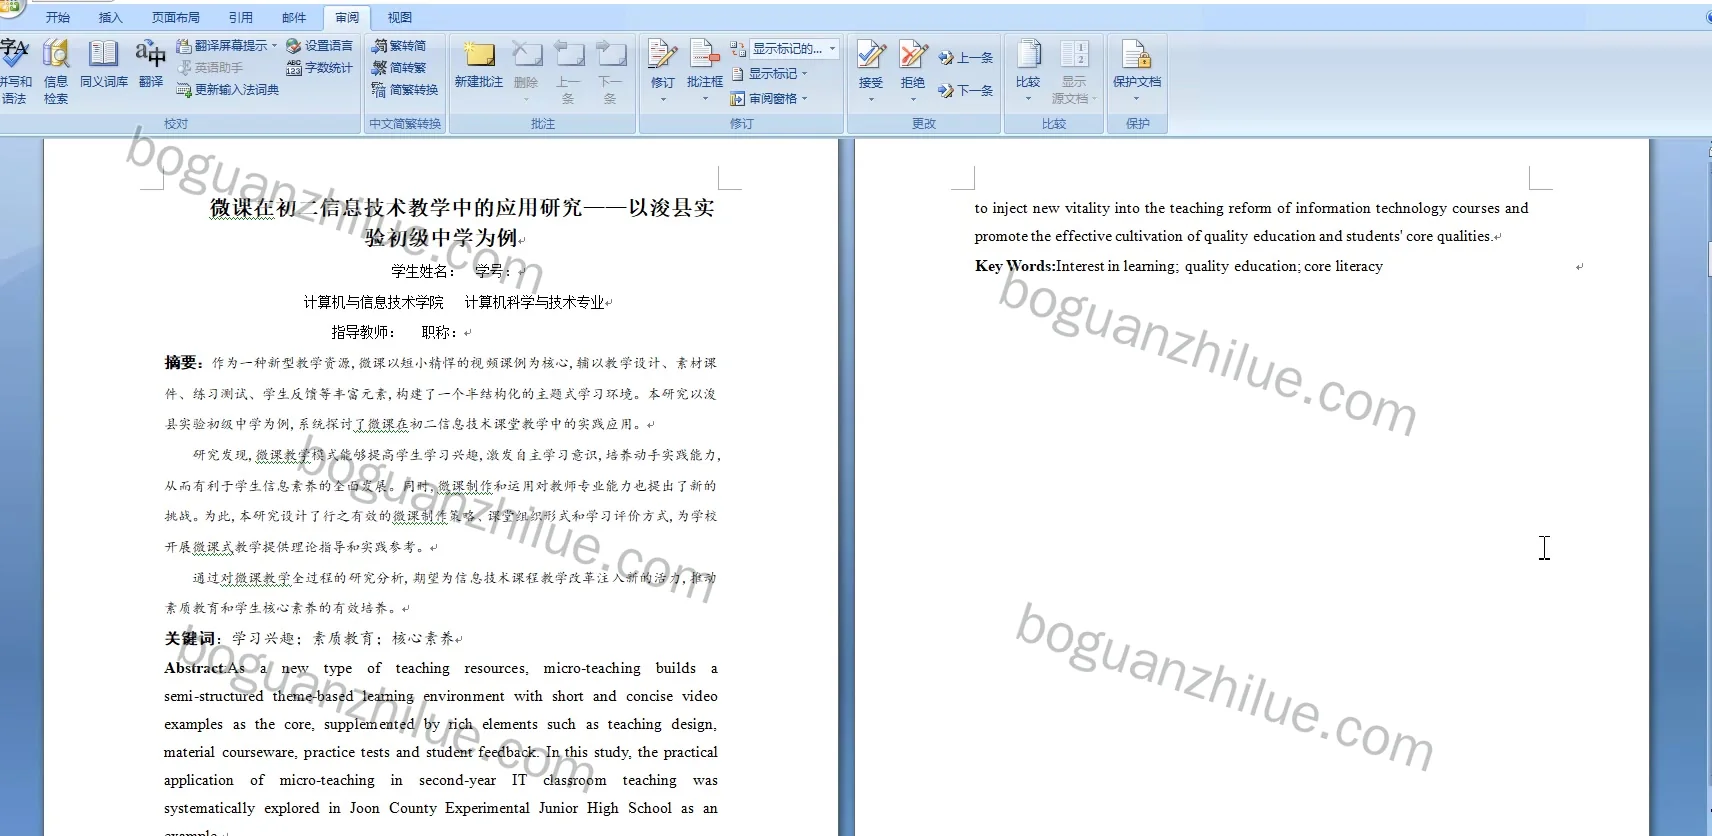
Task: Open the 字数统计 word count
Action: coord(319,68)
